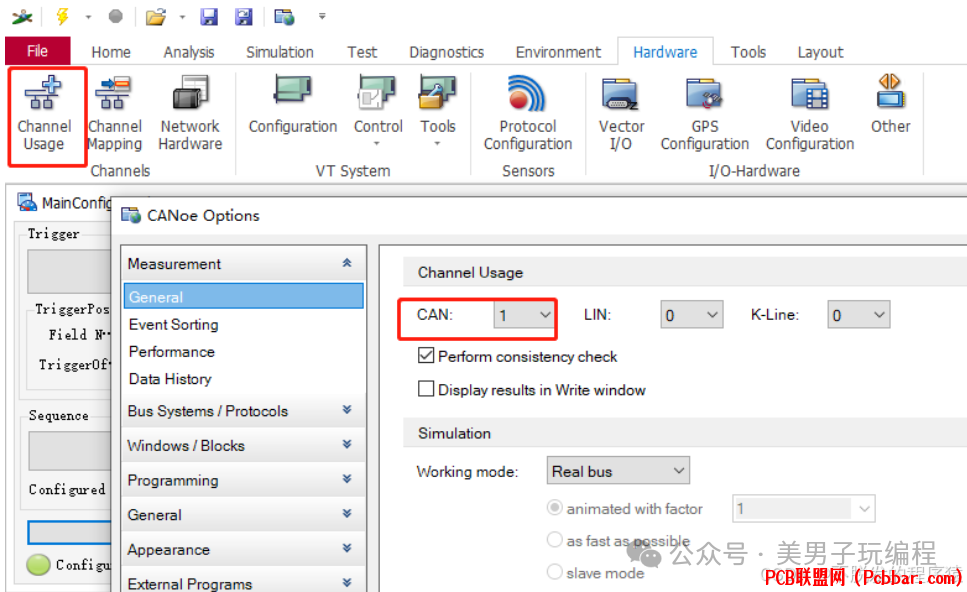Toggle Perform consistency check checkbox
Screen dimensions: 967x592
[426, 356]
